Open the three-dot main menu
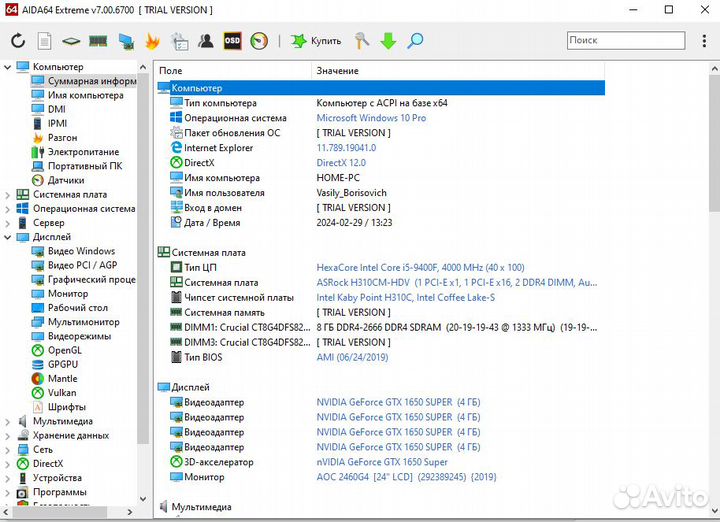720x522 pixels. click(704, 41)
